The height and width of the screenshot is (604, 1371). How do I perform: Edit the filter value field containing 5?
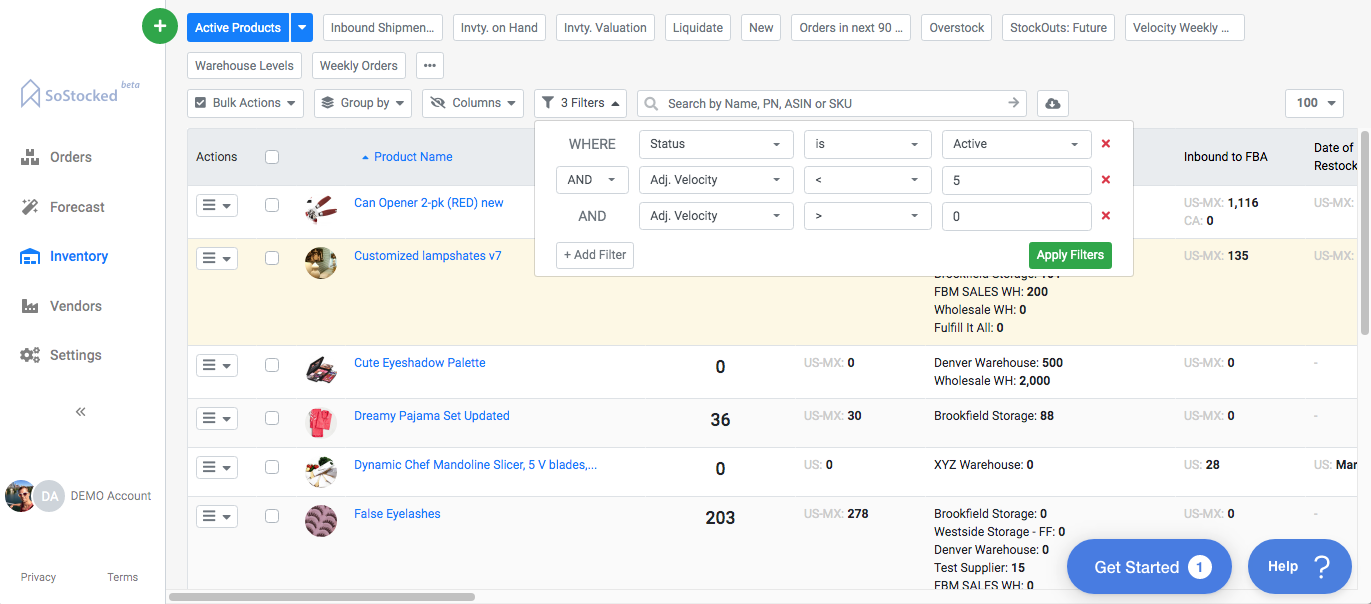[x=1016, y=180]
